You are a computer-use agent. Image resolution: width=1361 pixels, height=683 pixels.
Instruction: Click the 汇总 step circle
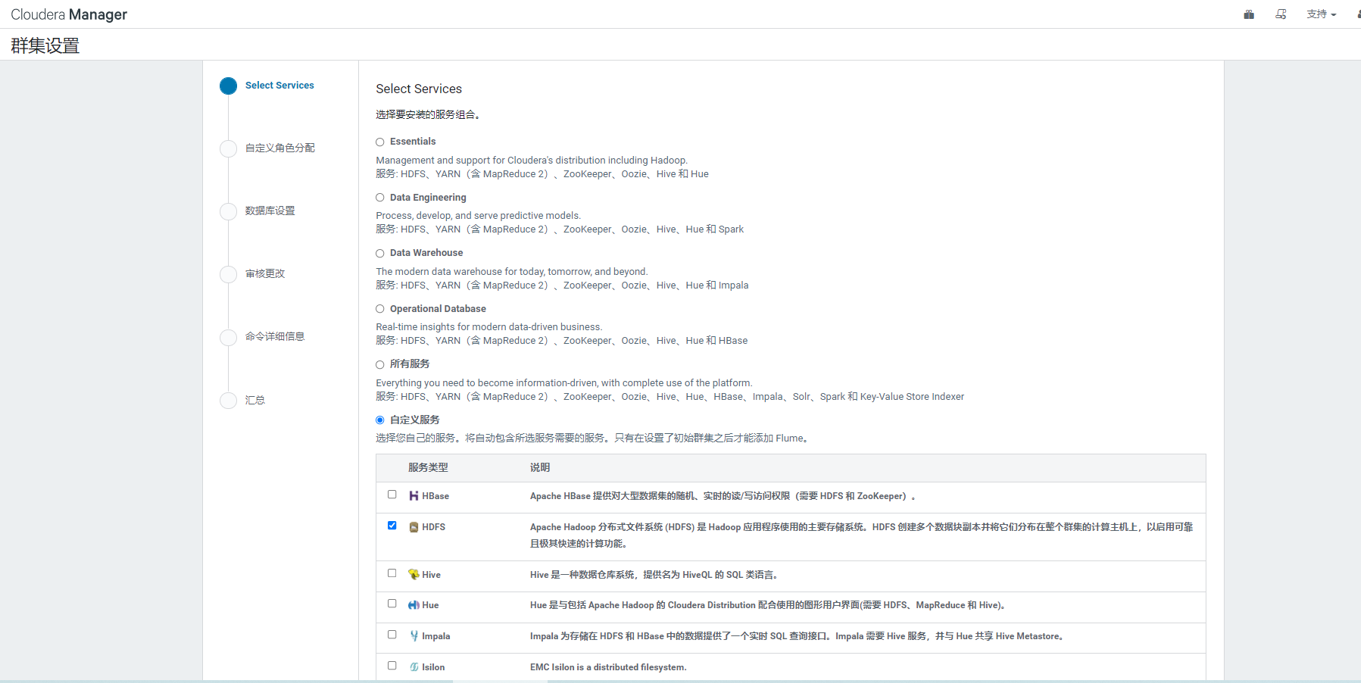point(228,400)
